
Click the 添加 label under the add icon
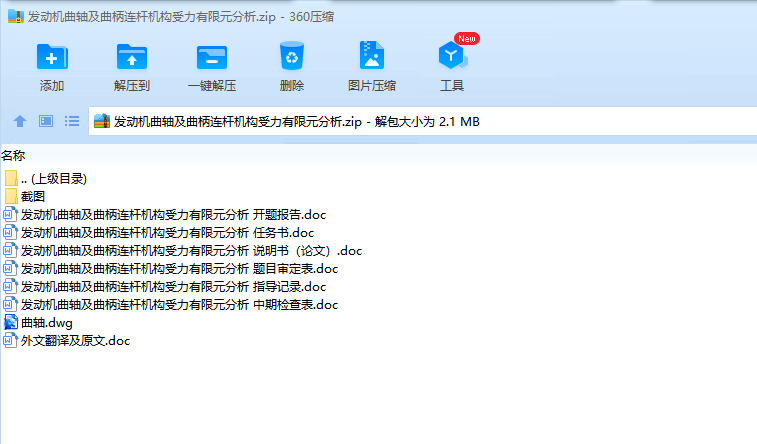pyautogui.click(x=52, y=85)
